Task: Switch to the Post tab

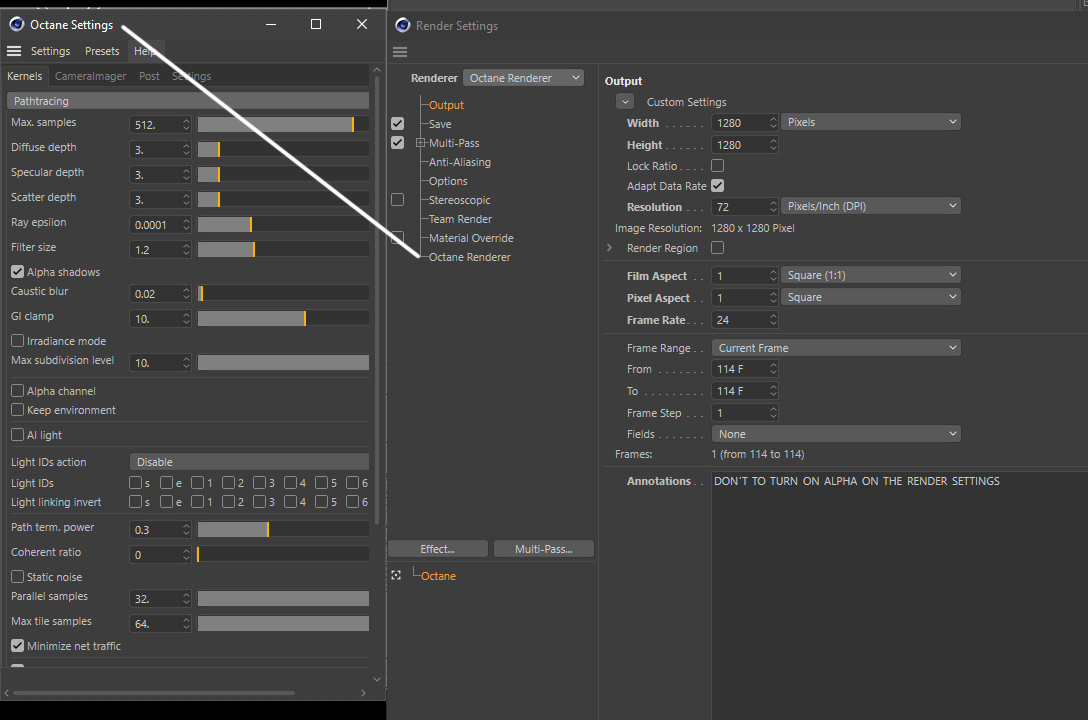Action: [149, 76]
